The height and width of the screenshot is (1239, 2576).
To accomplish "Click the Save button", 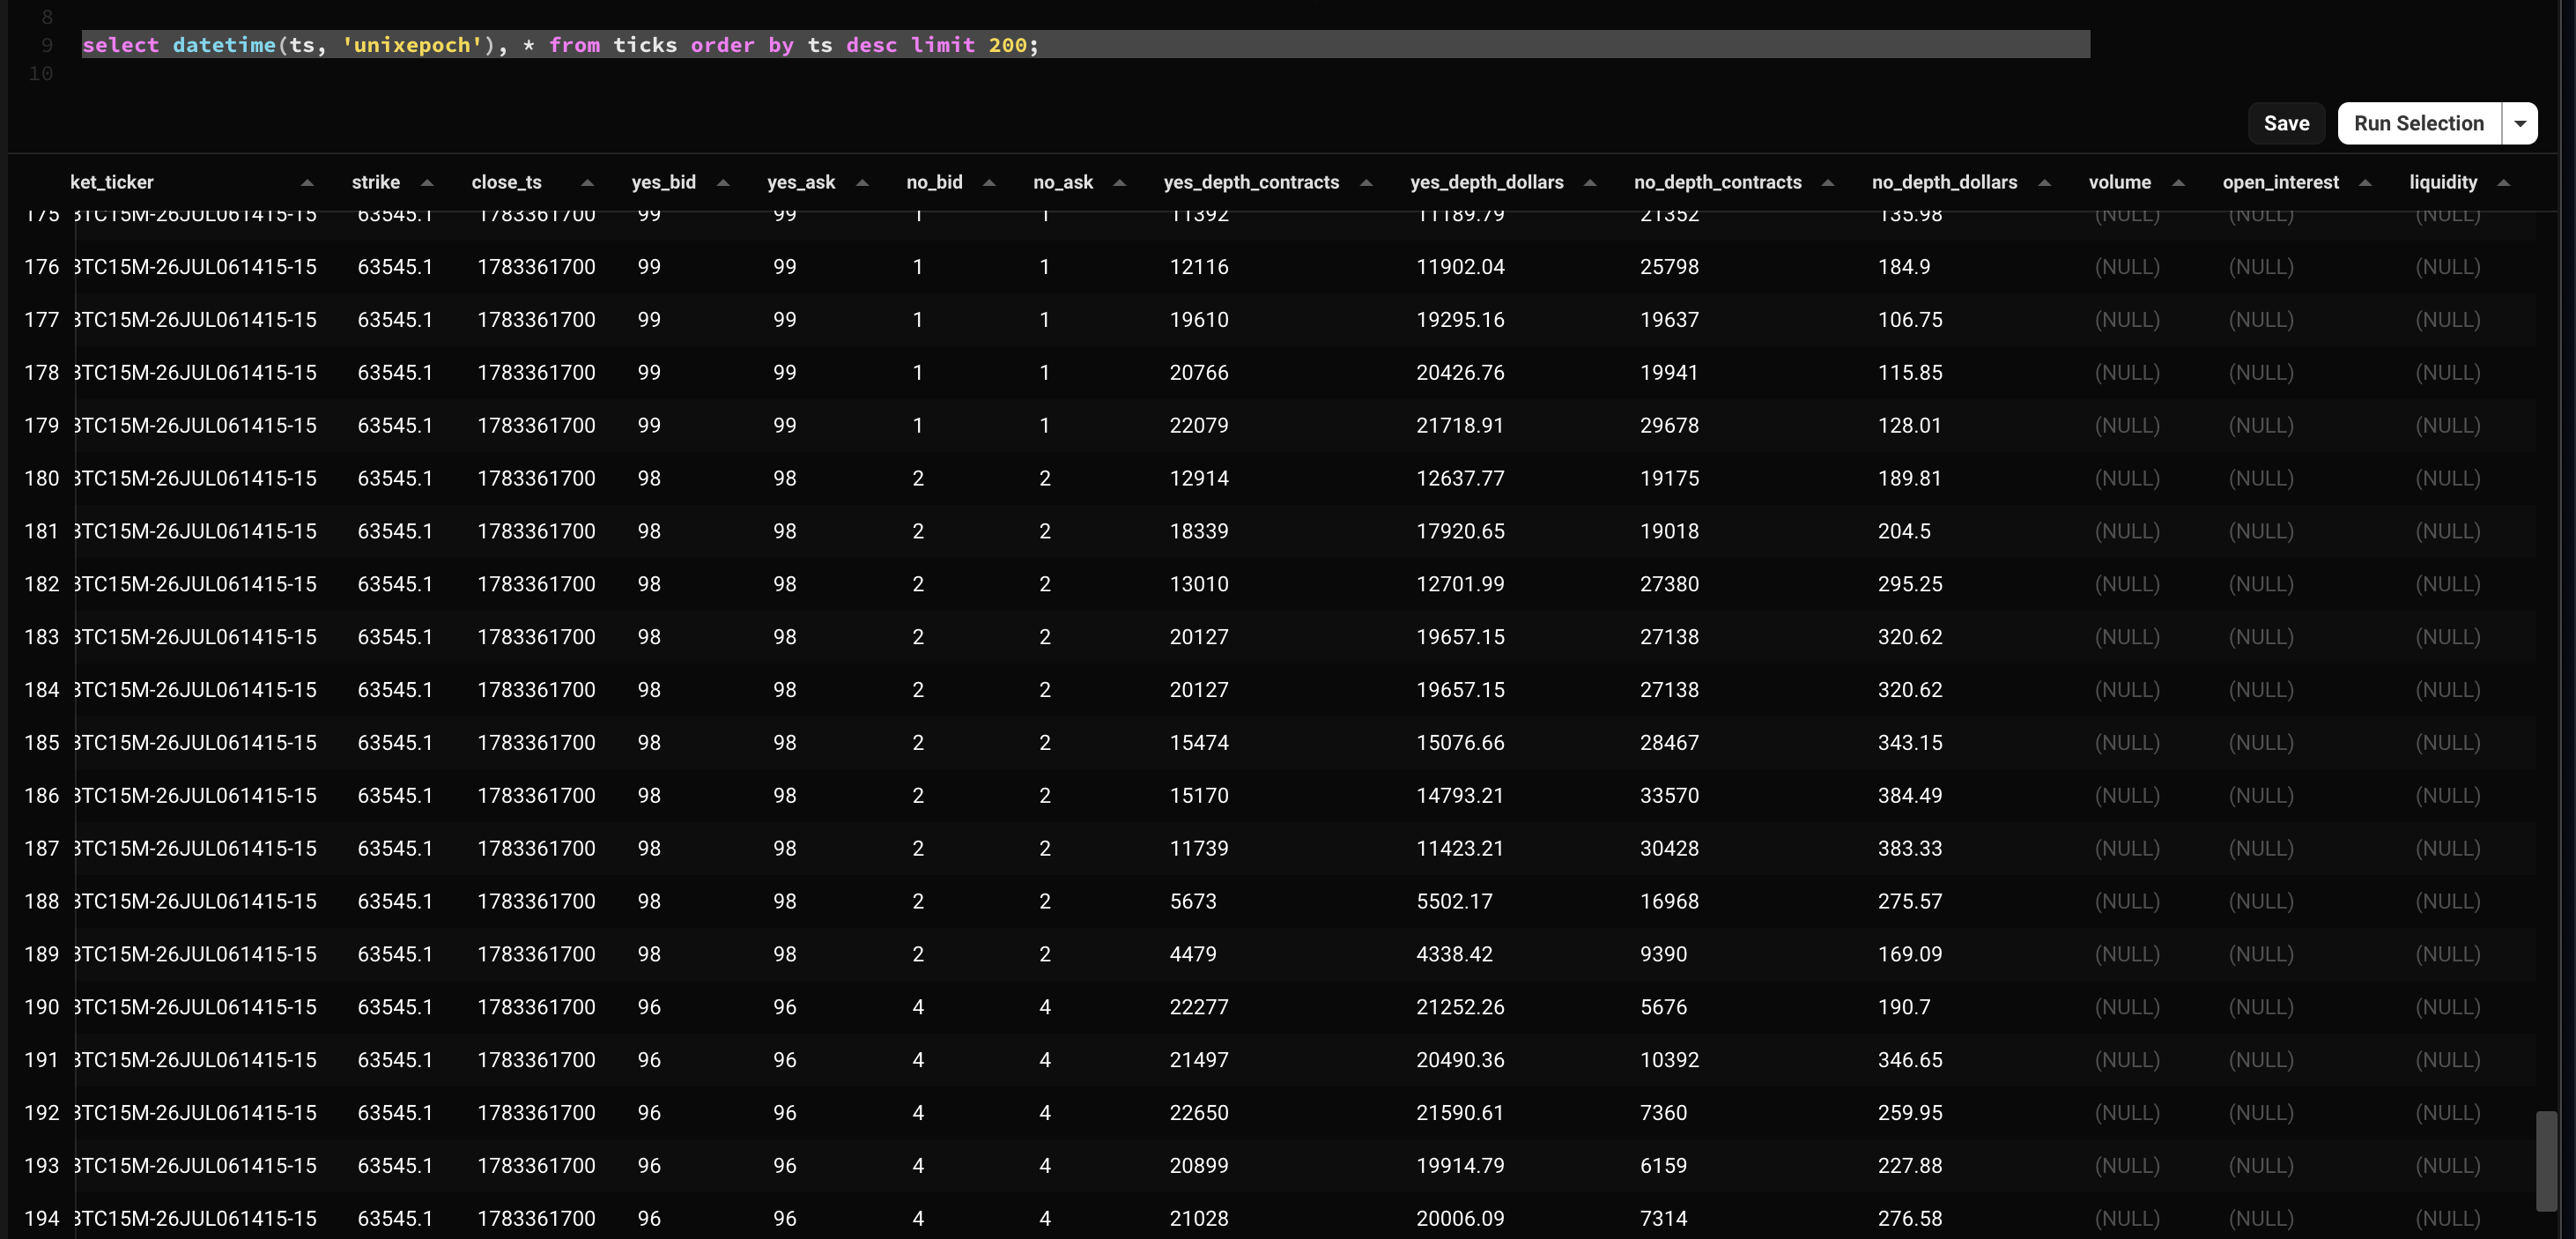I will tap(2286, 123).
